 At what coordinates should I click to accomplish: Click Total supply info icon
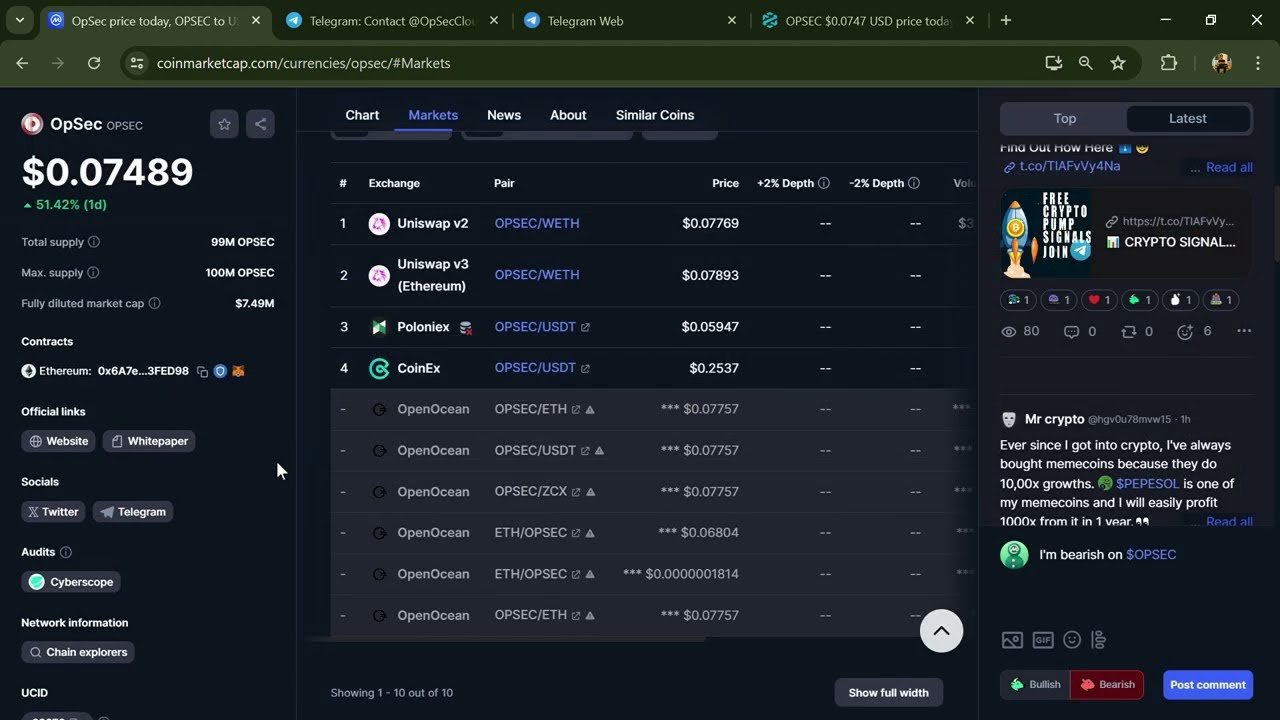click(94, 242)
